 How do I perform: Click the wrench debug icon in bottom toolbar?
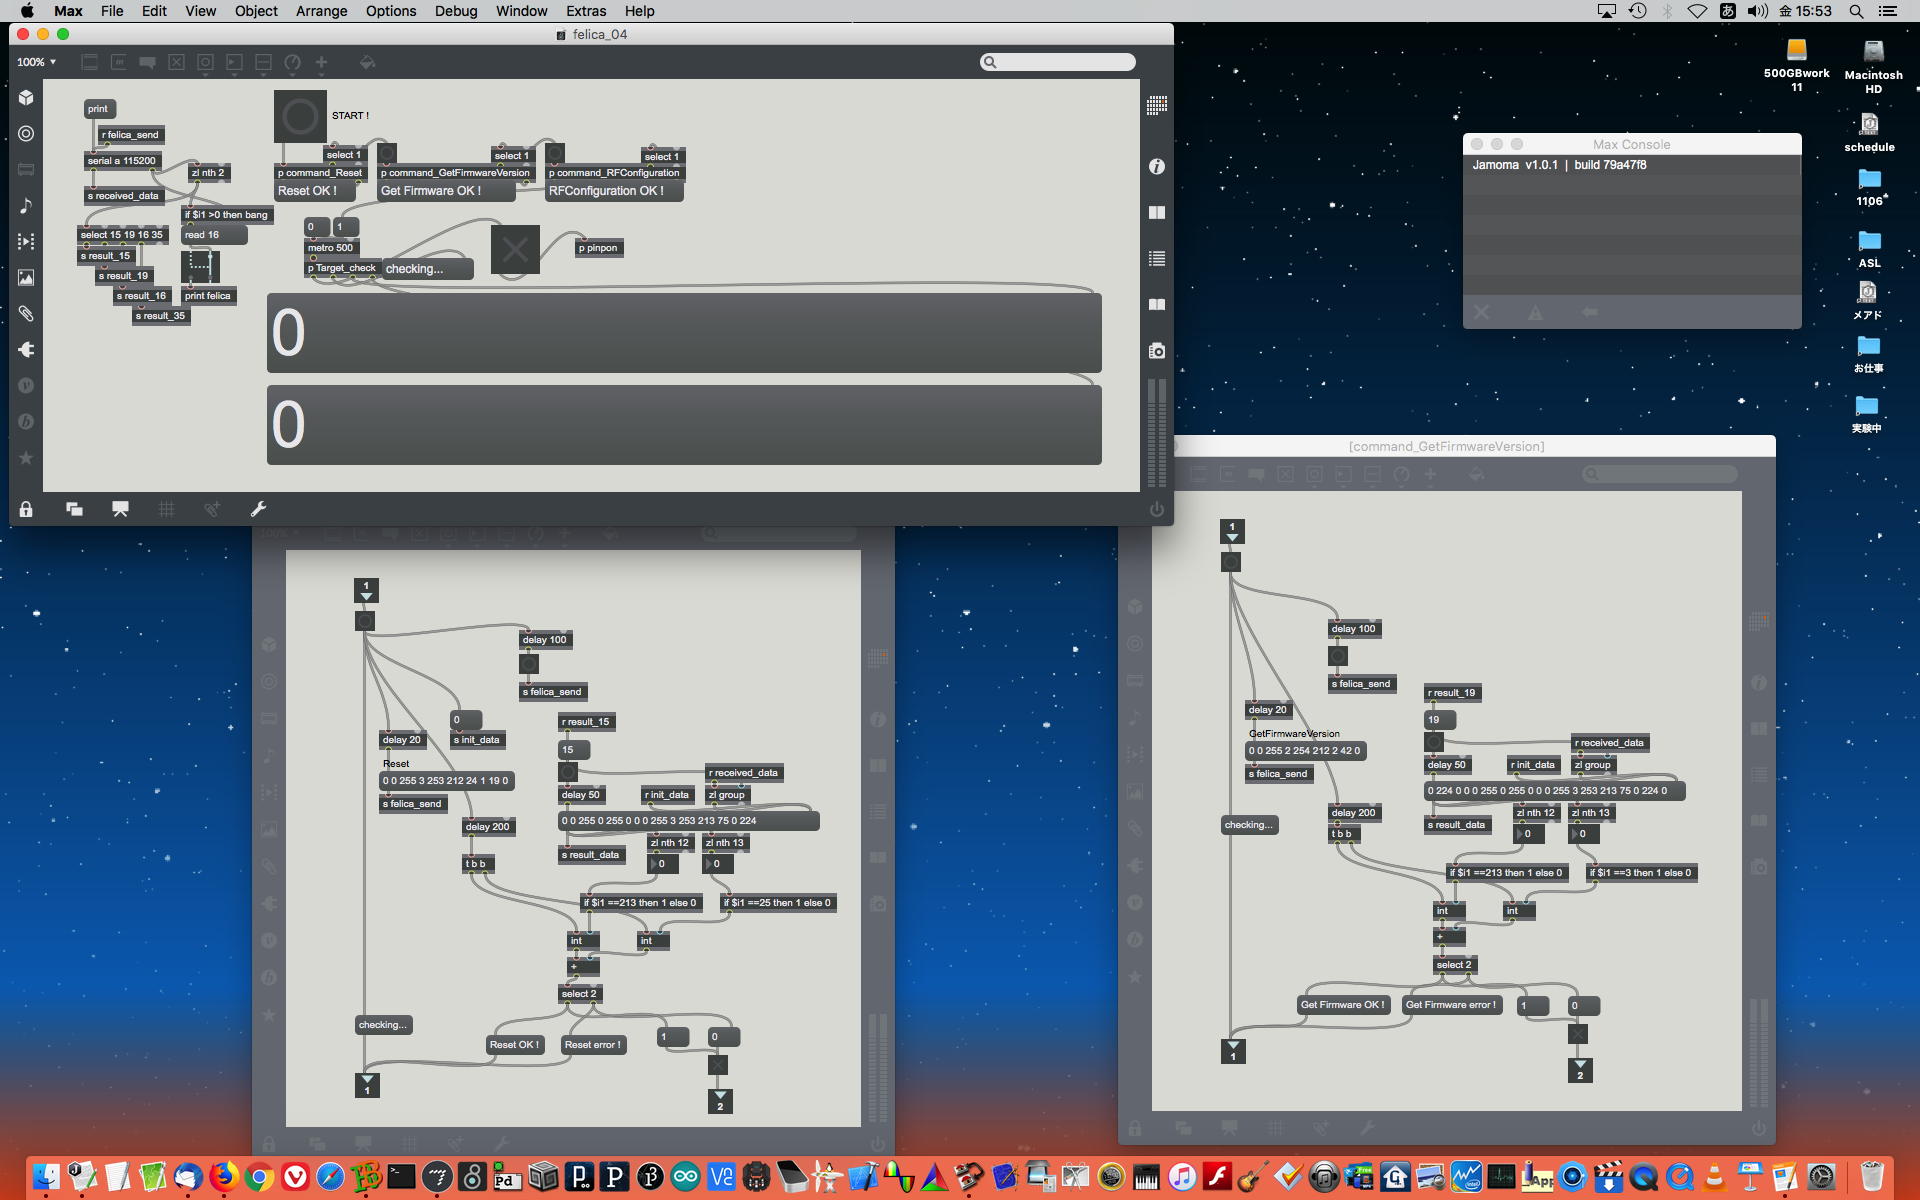click(x=258, y=509)
